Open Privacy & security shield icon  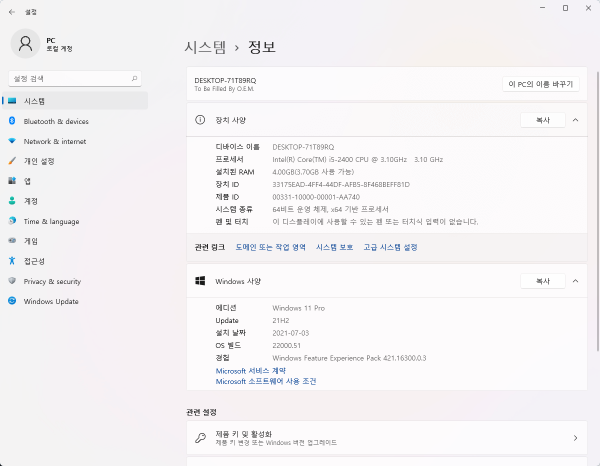(x=12, y=281)
